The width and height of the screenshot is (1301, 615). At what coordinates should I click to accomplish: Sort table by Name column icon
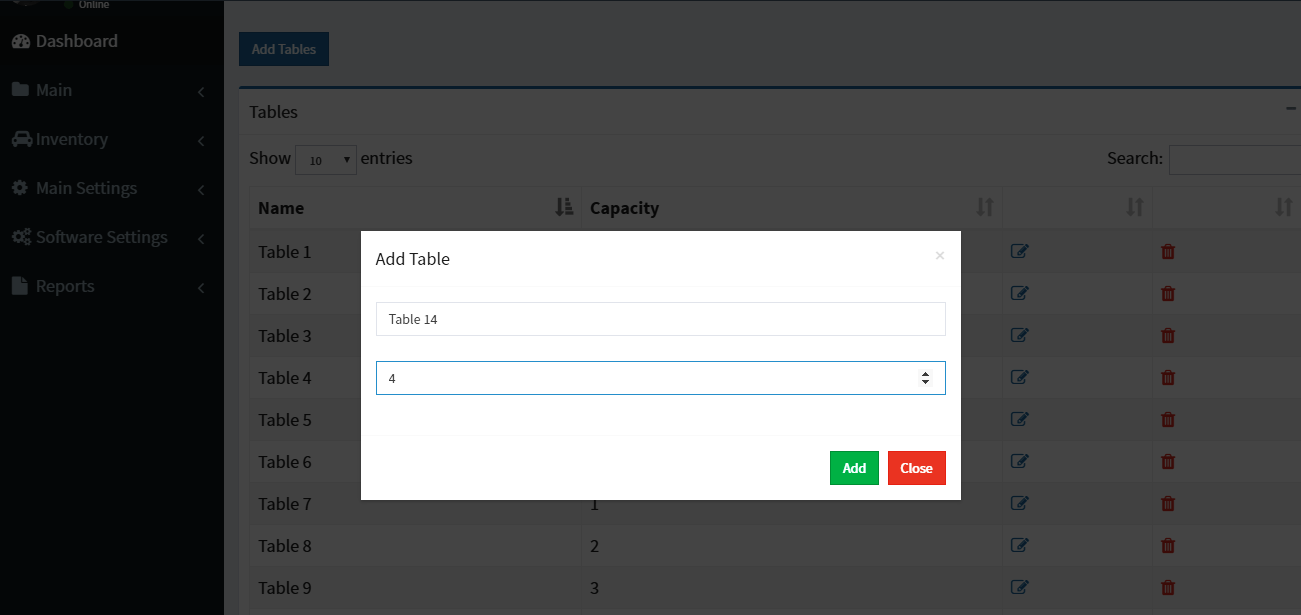pyautogui.click(x=565, y=208)
